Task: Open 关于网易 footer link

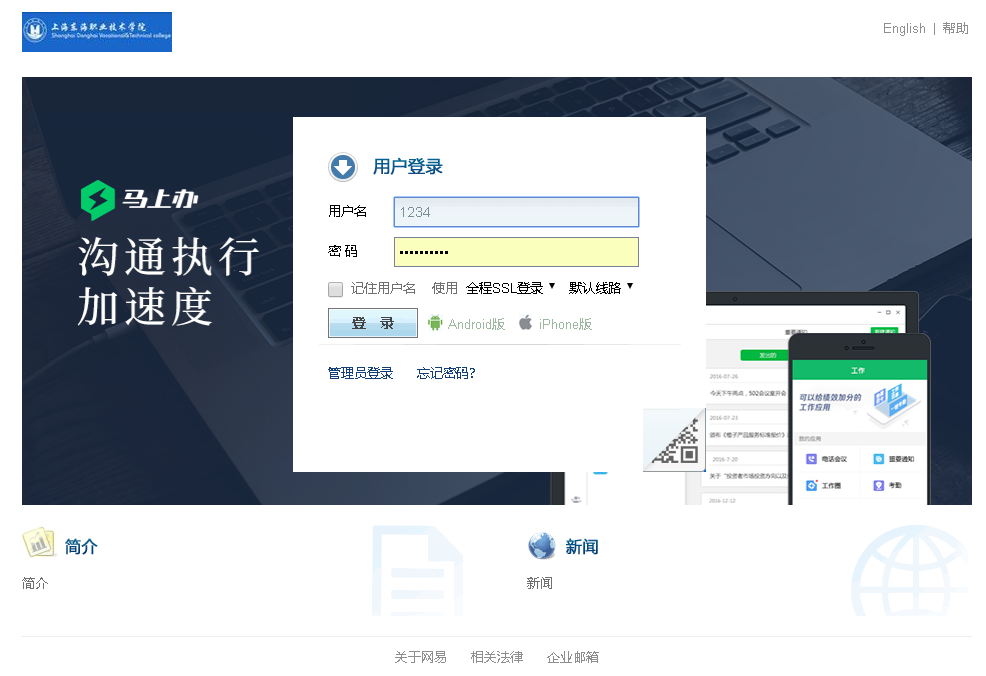Action: click(420, 657)
